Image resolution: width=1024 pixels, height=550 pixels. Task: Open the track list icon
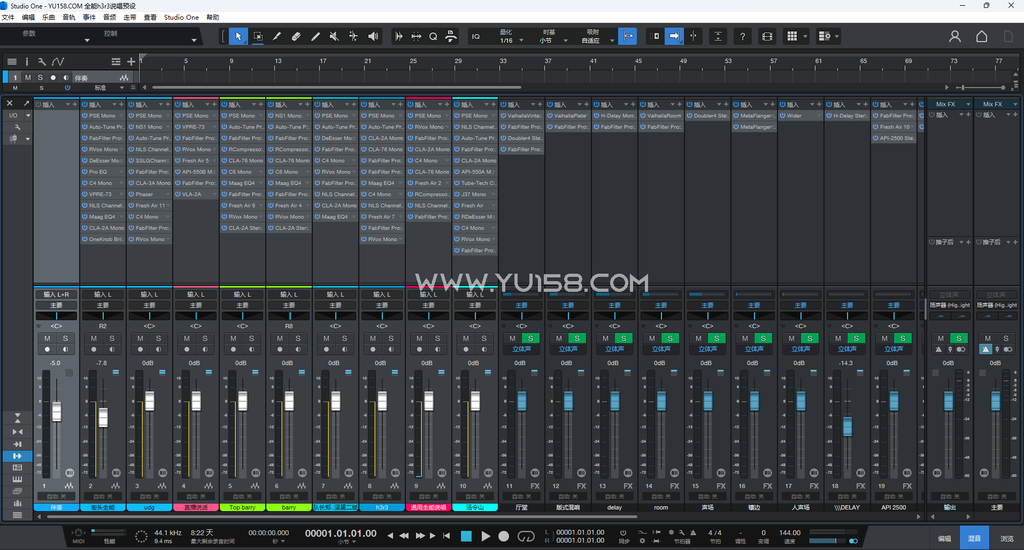click(12, 61)
